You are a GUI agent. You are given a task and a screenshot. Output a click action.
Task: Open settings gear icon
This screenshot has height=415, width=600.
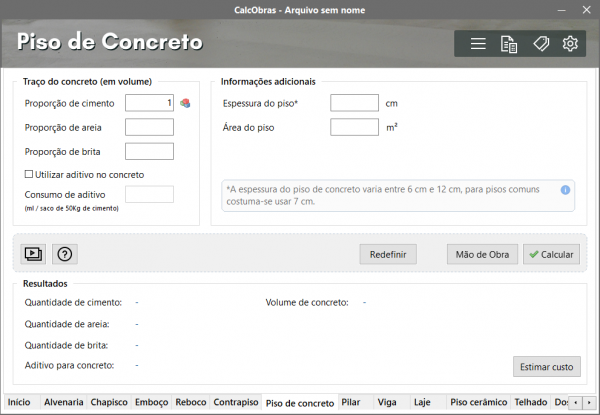570,44
